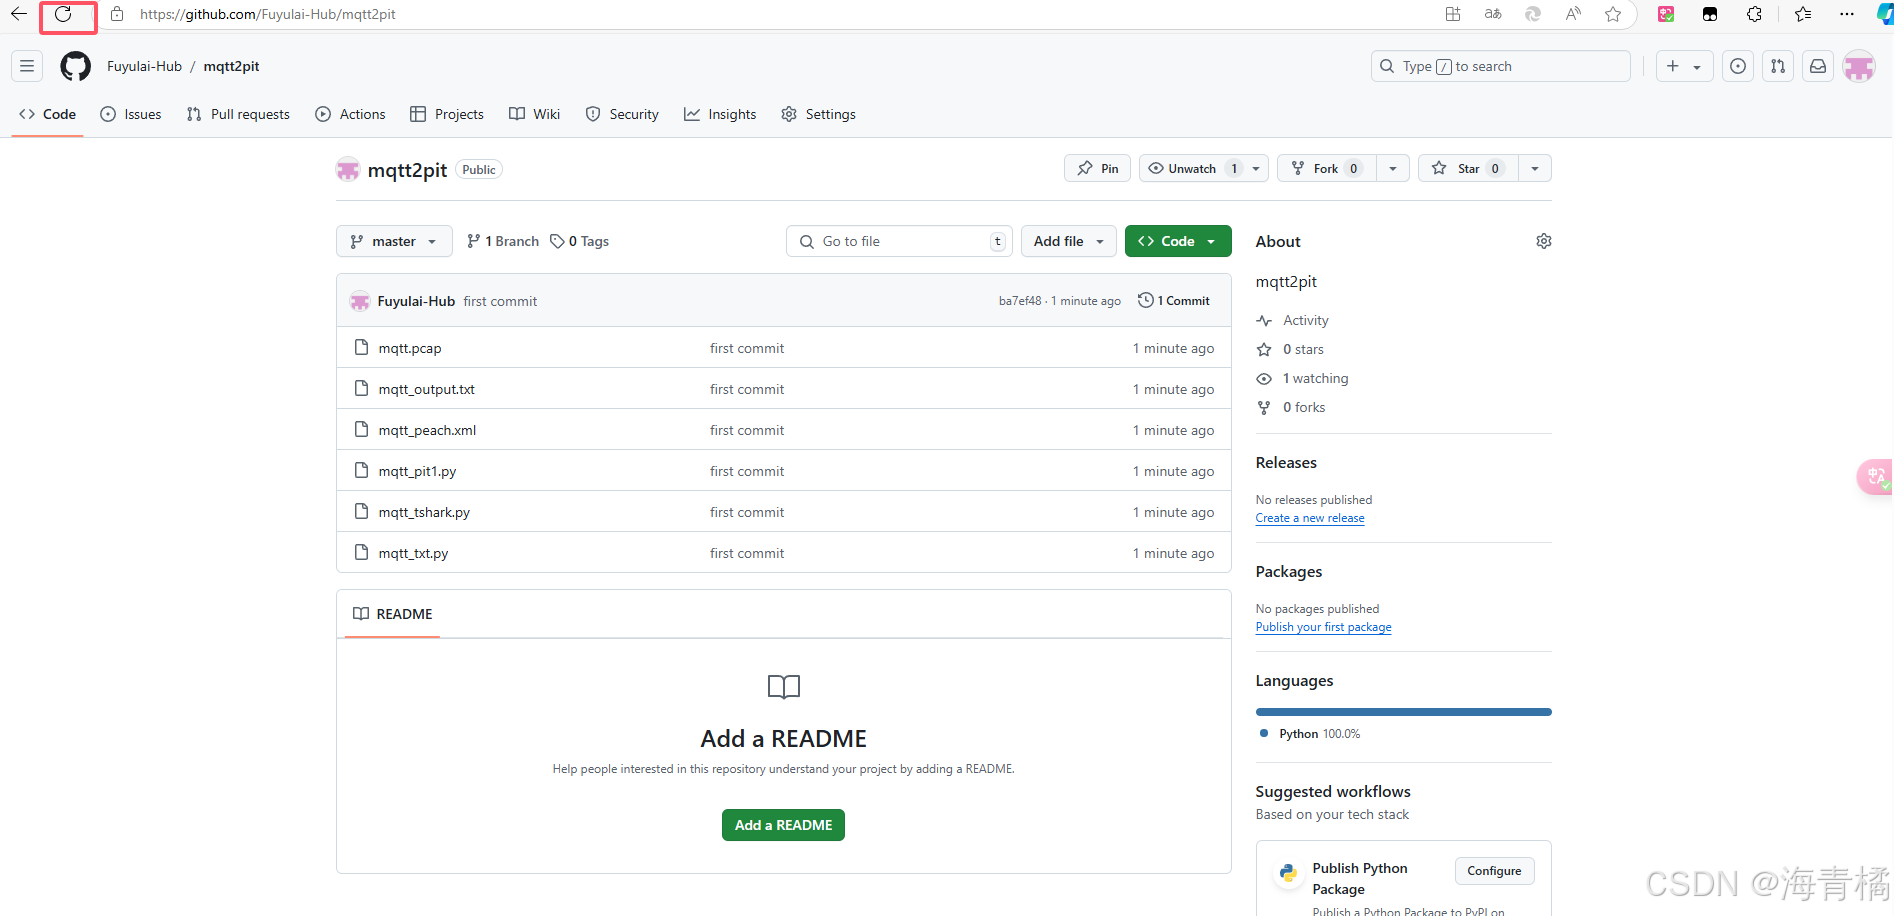The height and width of the screenshot is (916, 1894).
Task: Open file mqtt_pit1.py
Action: tap(417, 471)
